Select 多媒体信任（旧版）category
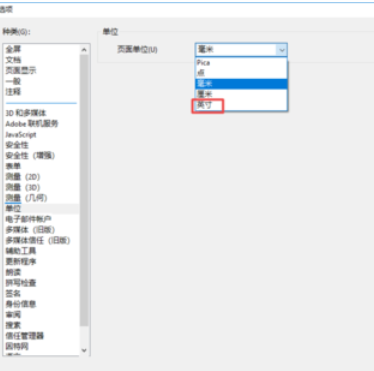The height and width of the screenshot is (371, 374). coord(38,240)
